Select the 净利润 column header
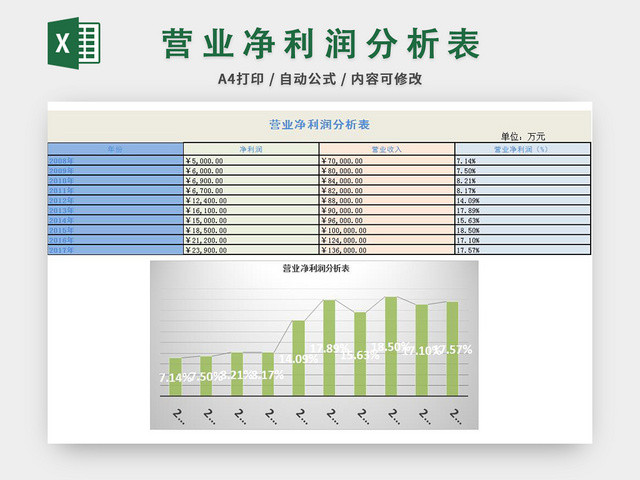Screen dimensions: 640x480 click(251, 149)
